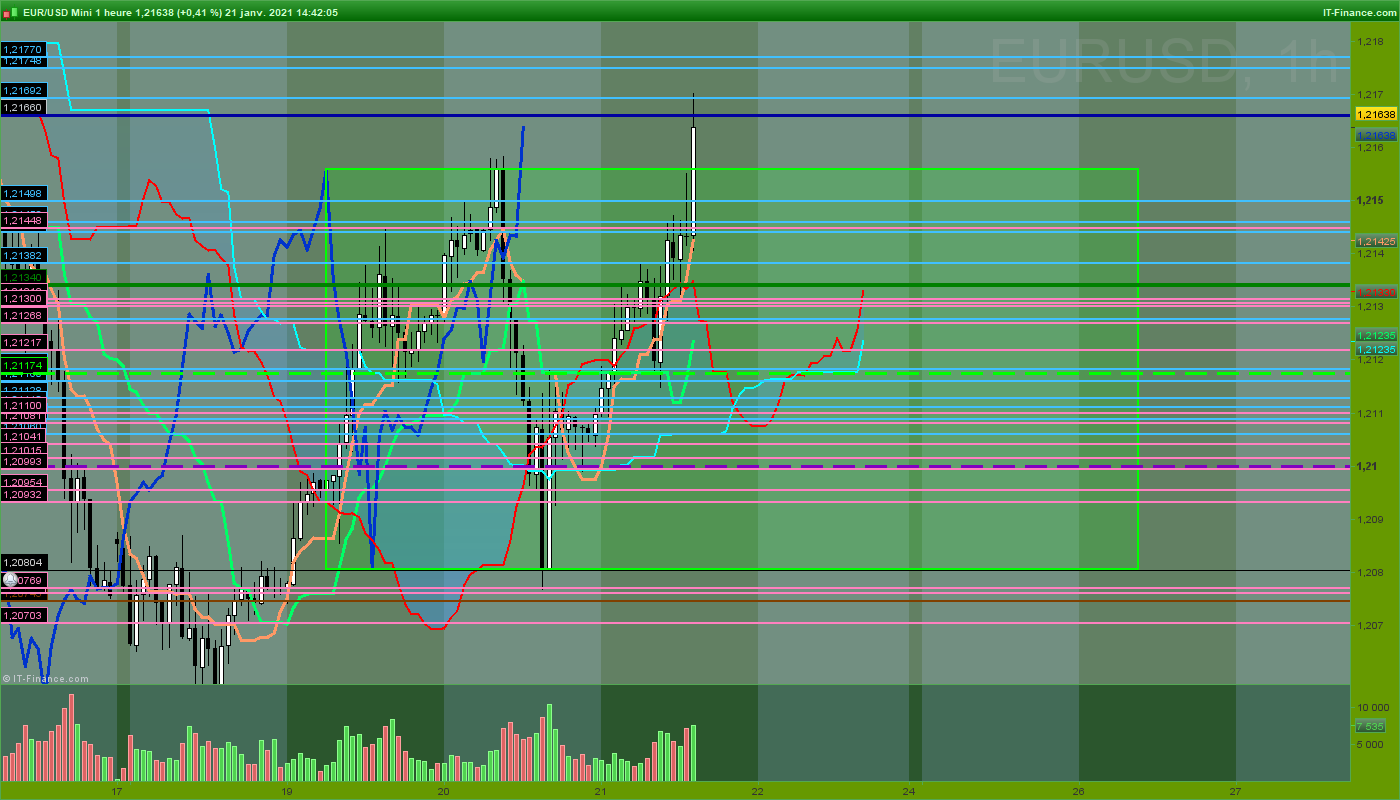The height and width of the screenshot is (800, 1400).
Task: Select the 1,21217 level label
Action: point(23,342)
